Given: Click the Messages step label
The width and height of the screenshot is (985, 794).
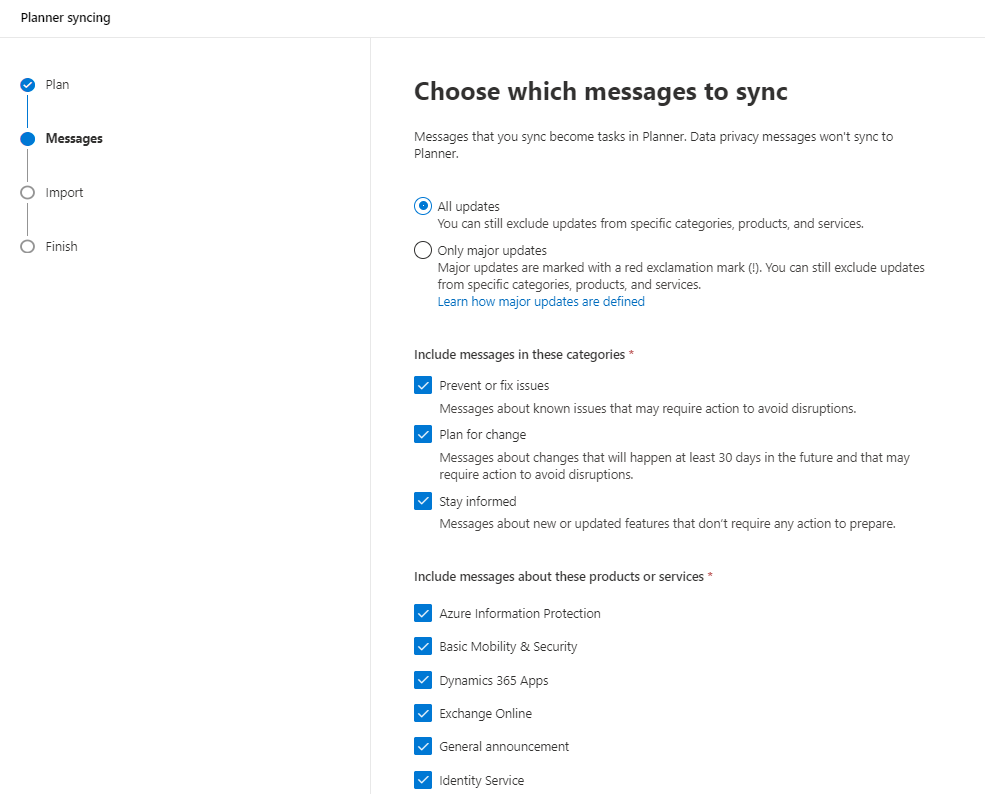Looking at the screenshot, I should tap(75, 138).
